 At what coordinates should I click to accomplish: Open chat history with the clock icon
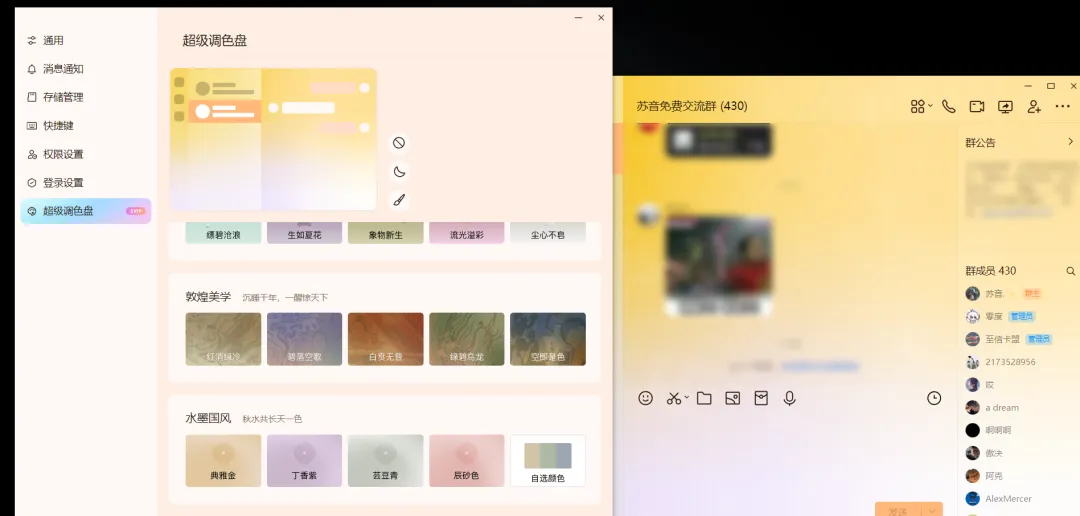click(x=934, y=398)
